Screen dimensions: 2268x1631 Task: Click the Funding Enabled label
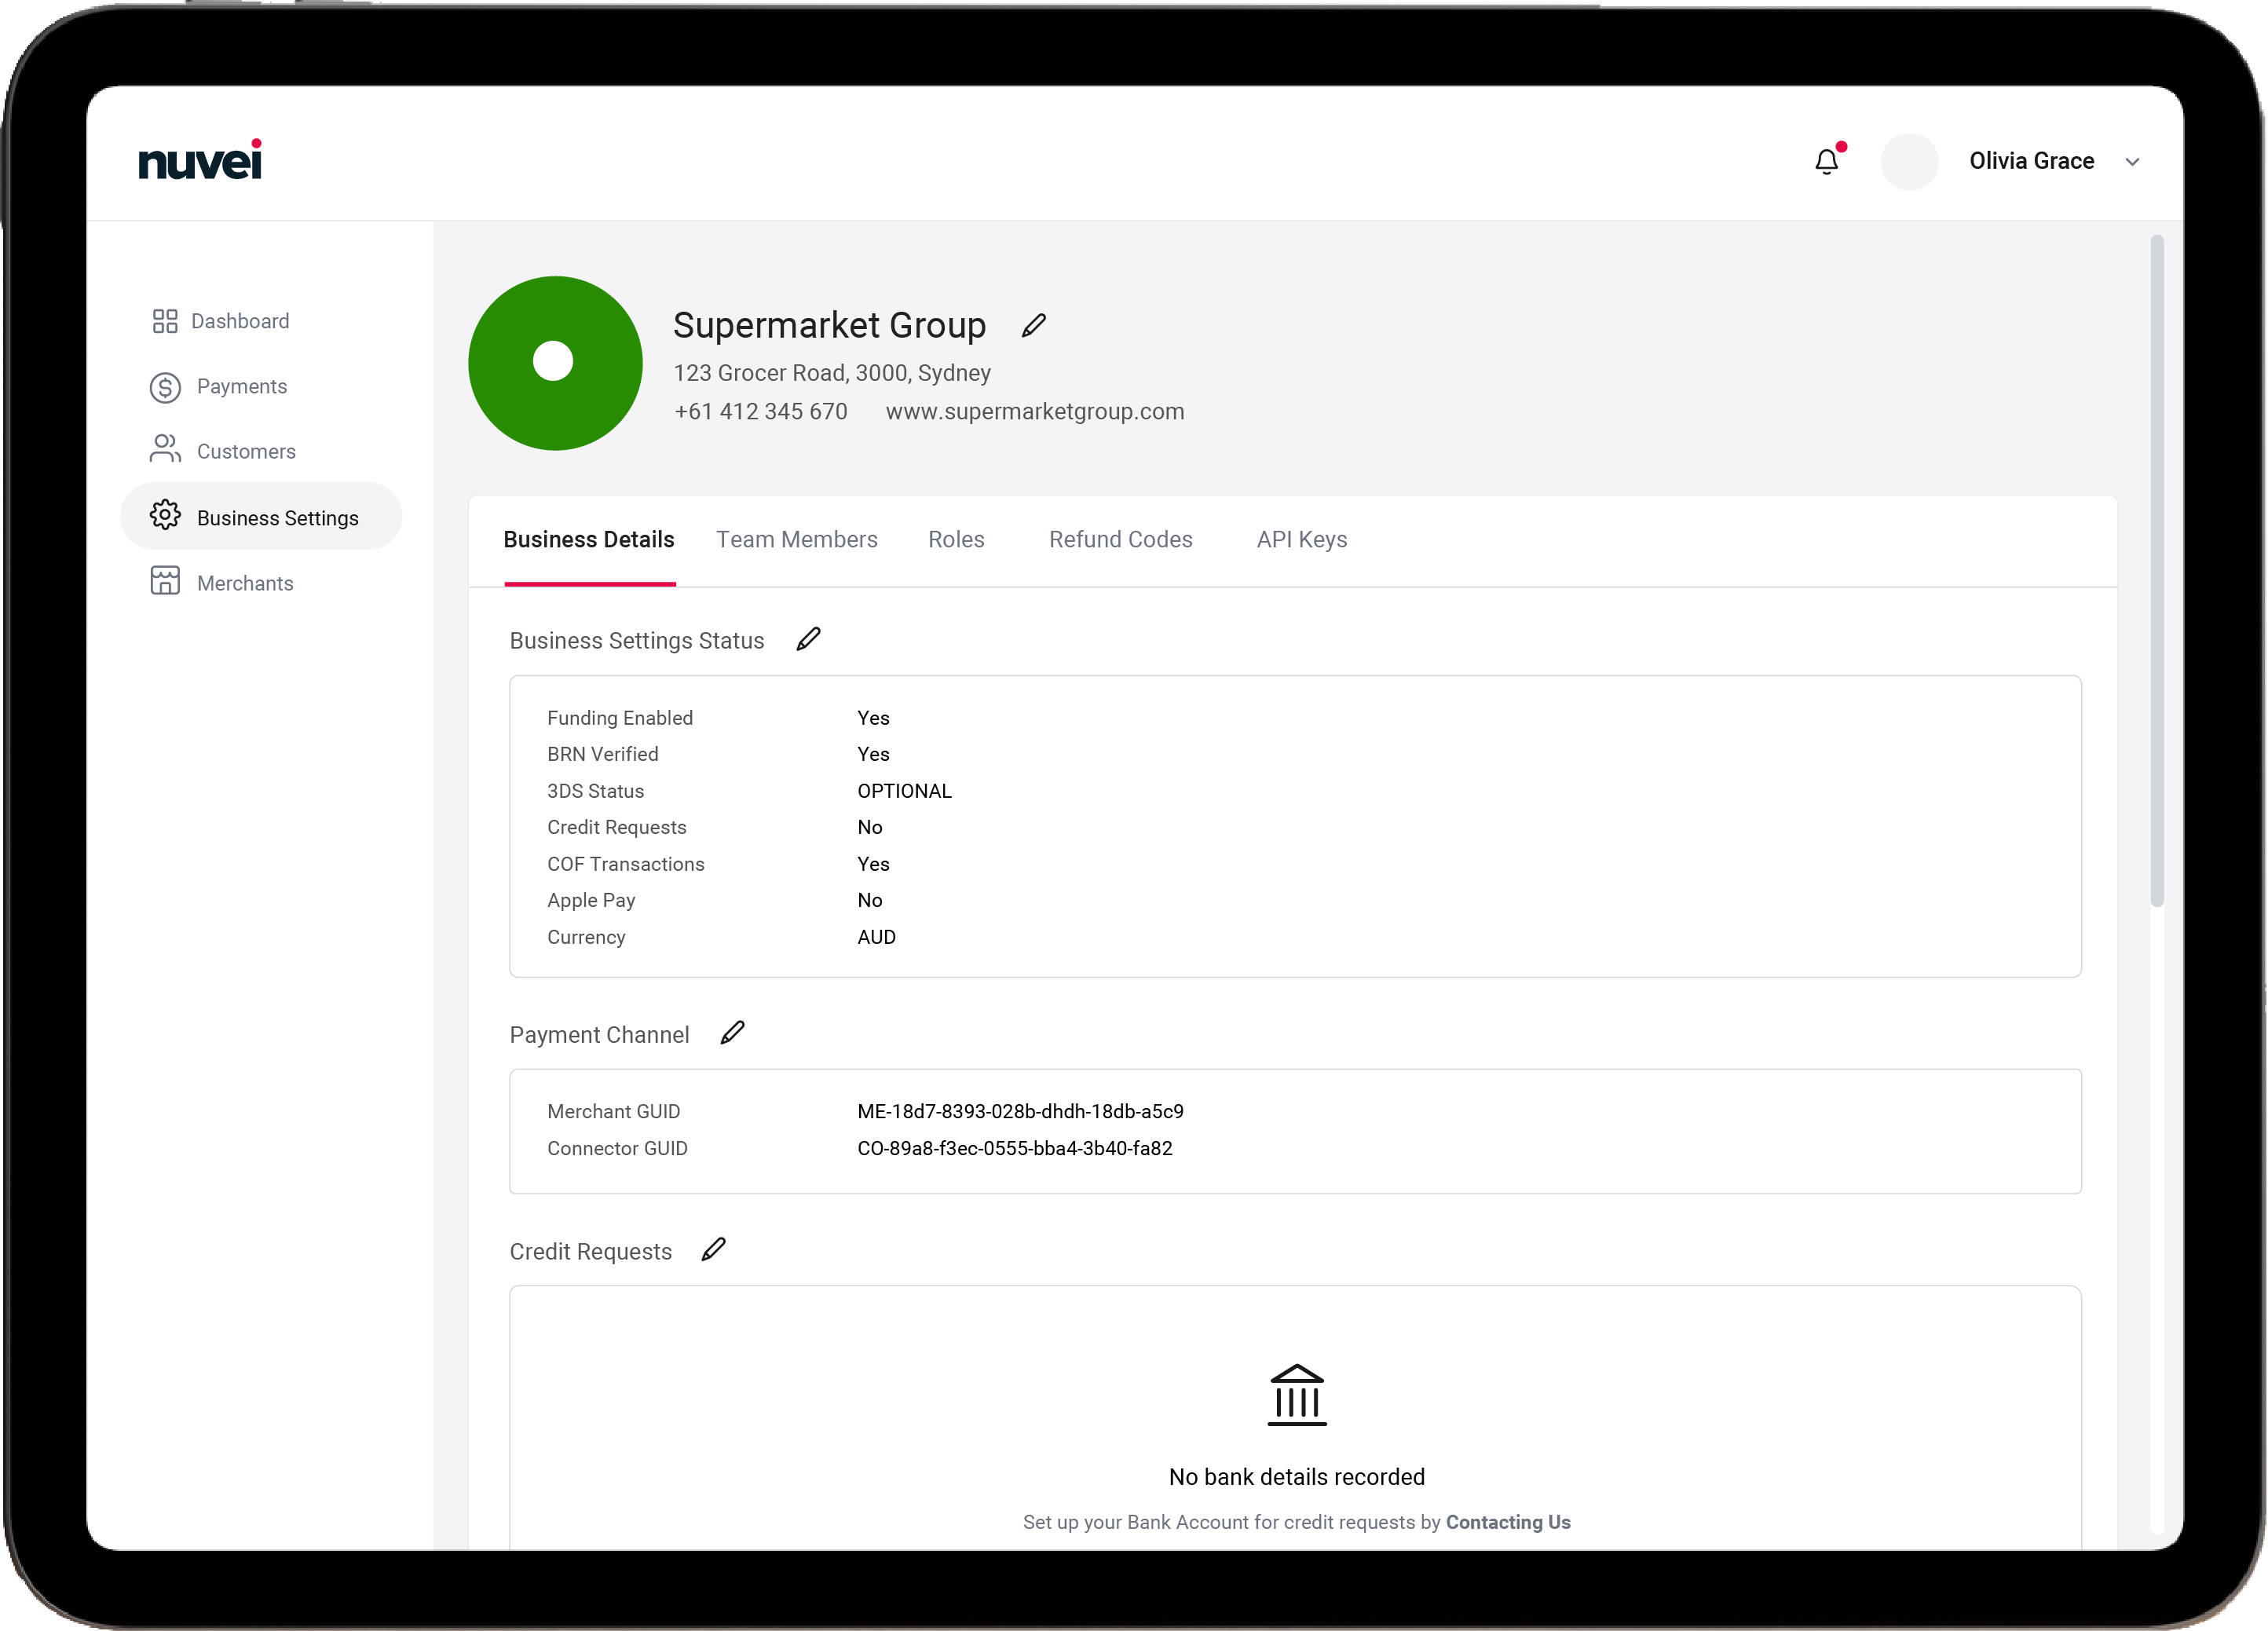click(620, 718)
